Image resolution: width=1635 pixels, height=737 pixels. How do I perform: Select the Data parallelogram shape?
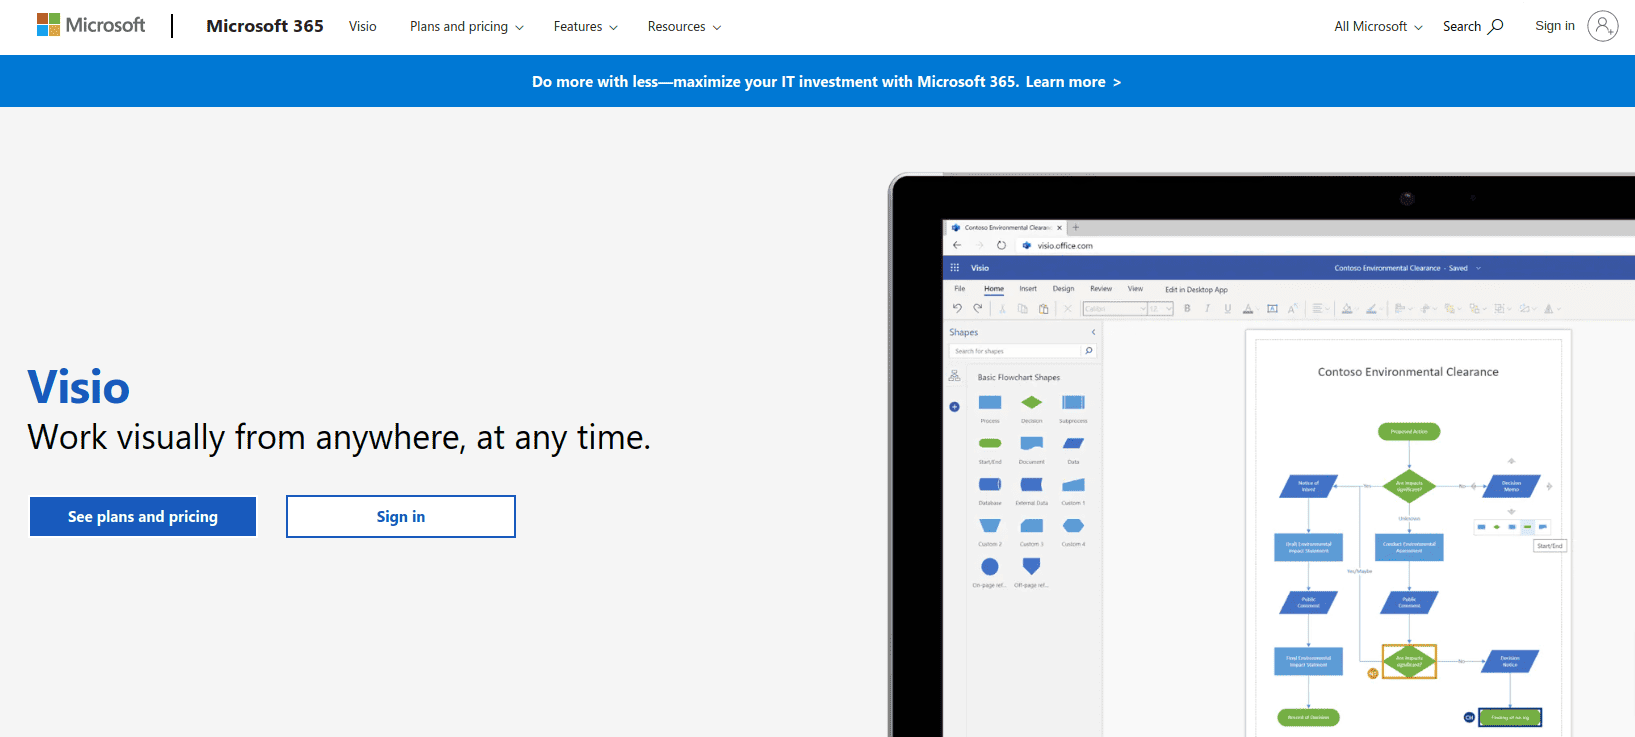1073,443
